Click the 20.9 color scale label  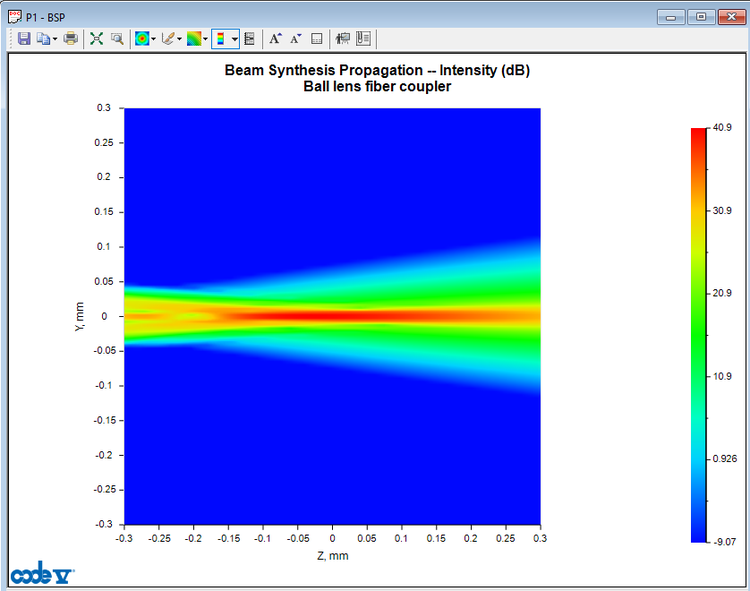pos(722,293)
